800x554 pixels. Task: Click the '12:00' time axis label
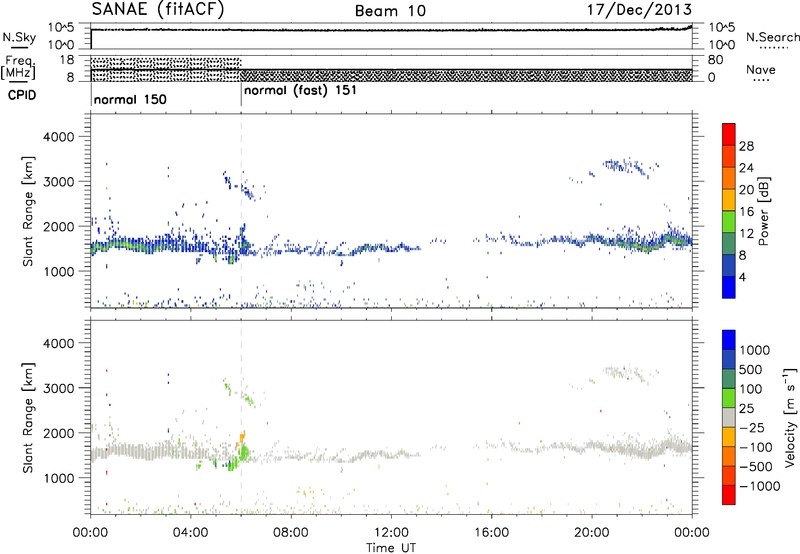pyautogui.click(x=391, y=533)
